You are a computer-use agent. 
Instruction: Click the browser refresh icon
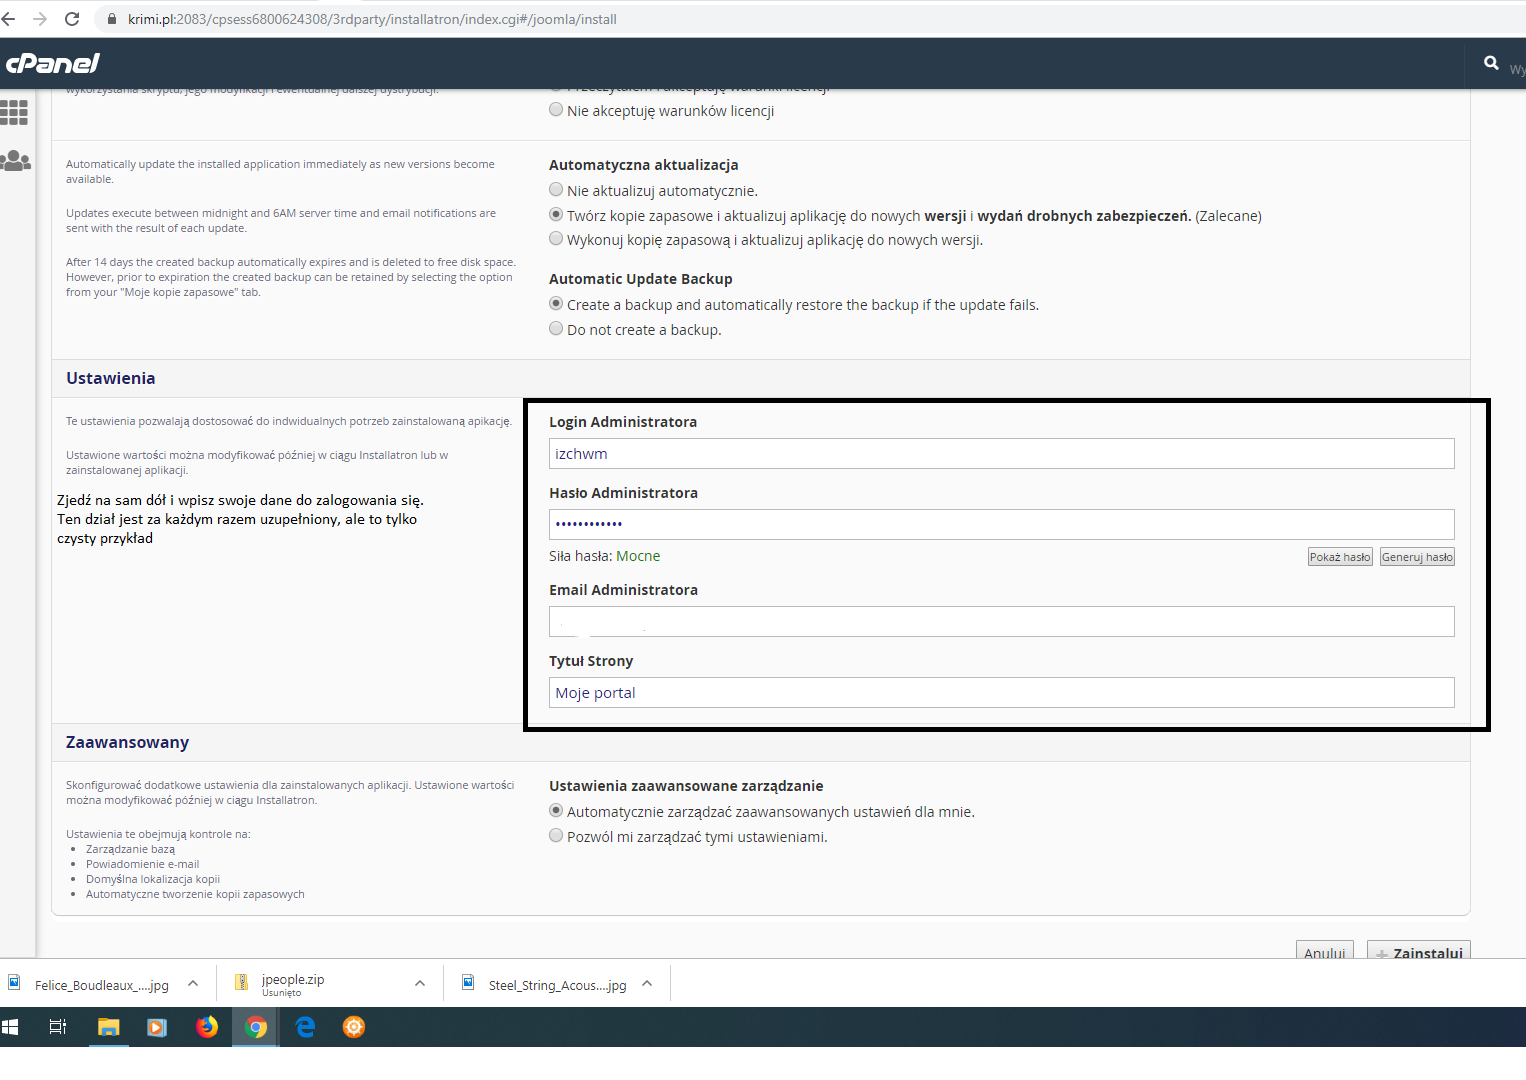(70, 18)
